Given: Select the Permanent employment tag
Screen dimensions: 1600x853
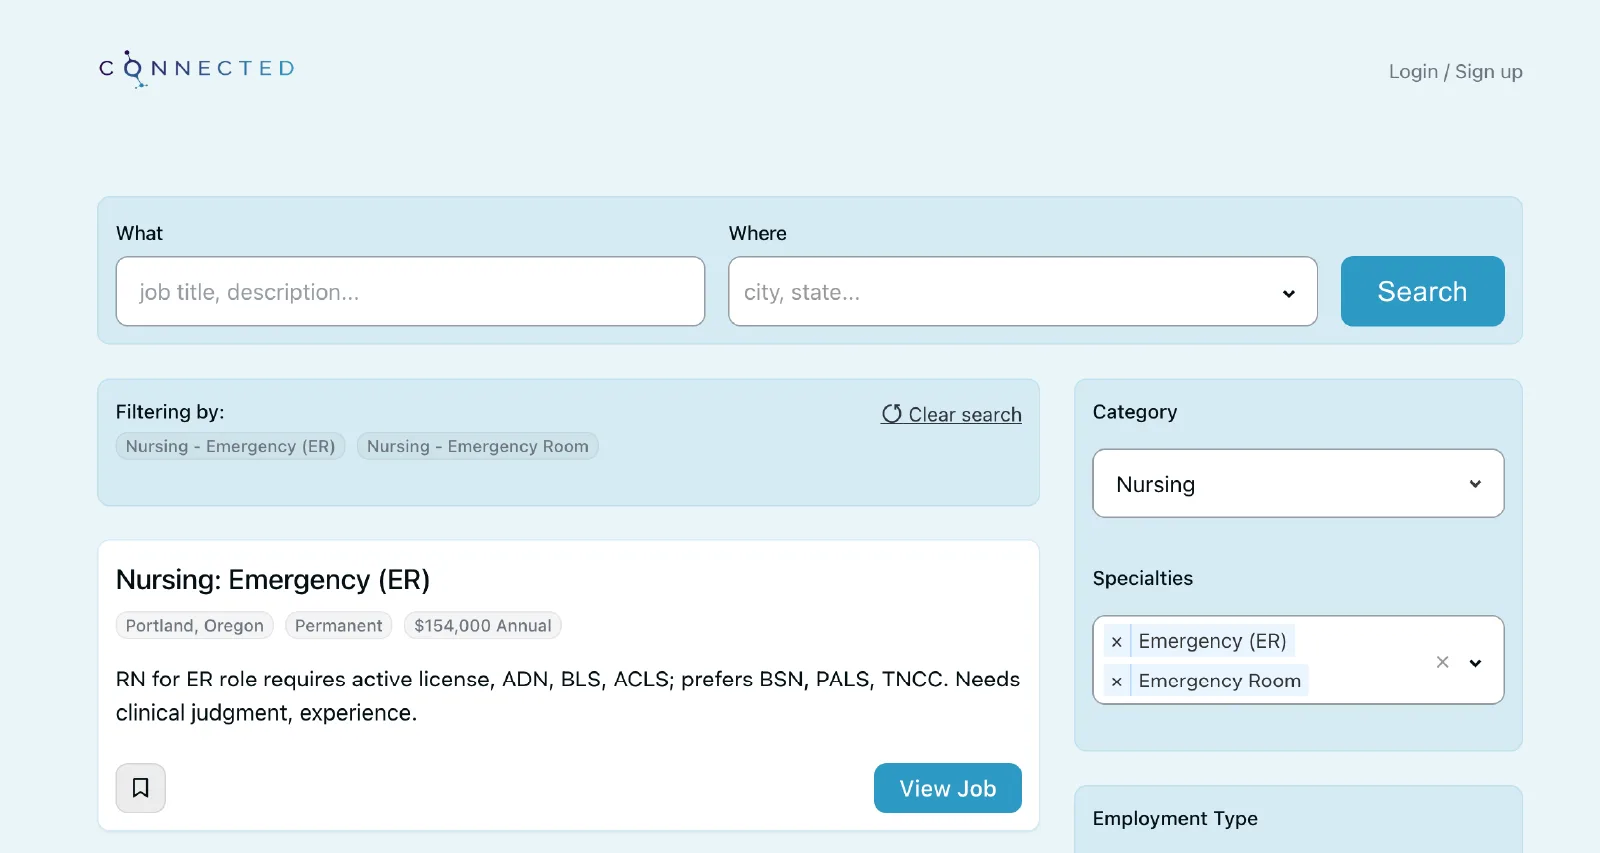Looking at the screenshot, I should pos(338,626).
